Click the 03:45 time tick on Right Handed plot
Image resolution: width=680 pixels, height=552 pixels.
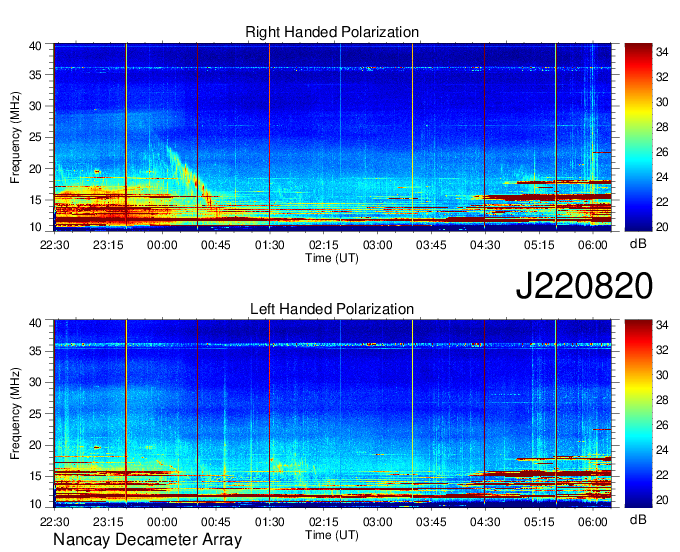click(431, 245)
